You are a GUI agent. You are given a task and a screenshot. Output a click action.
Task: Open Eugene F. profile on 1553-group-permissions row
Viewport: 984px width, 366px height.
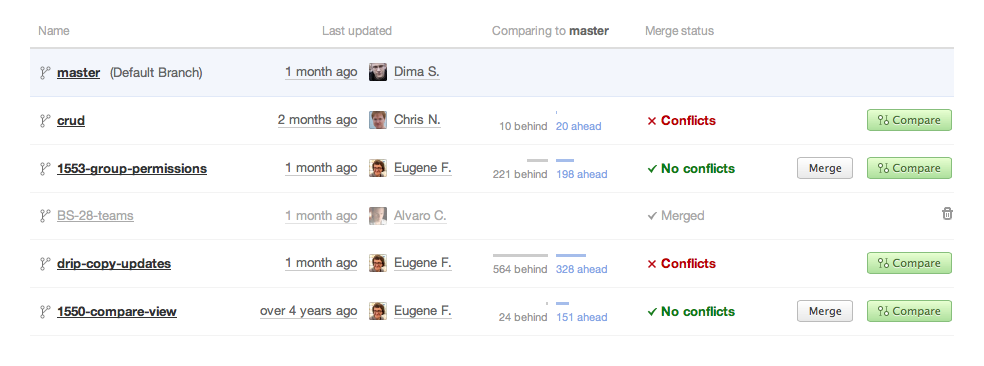point(422,168)
